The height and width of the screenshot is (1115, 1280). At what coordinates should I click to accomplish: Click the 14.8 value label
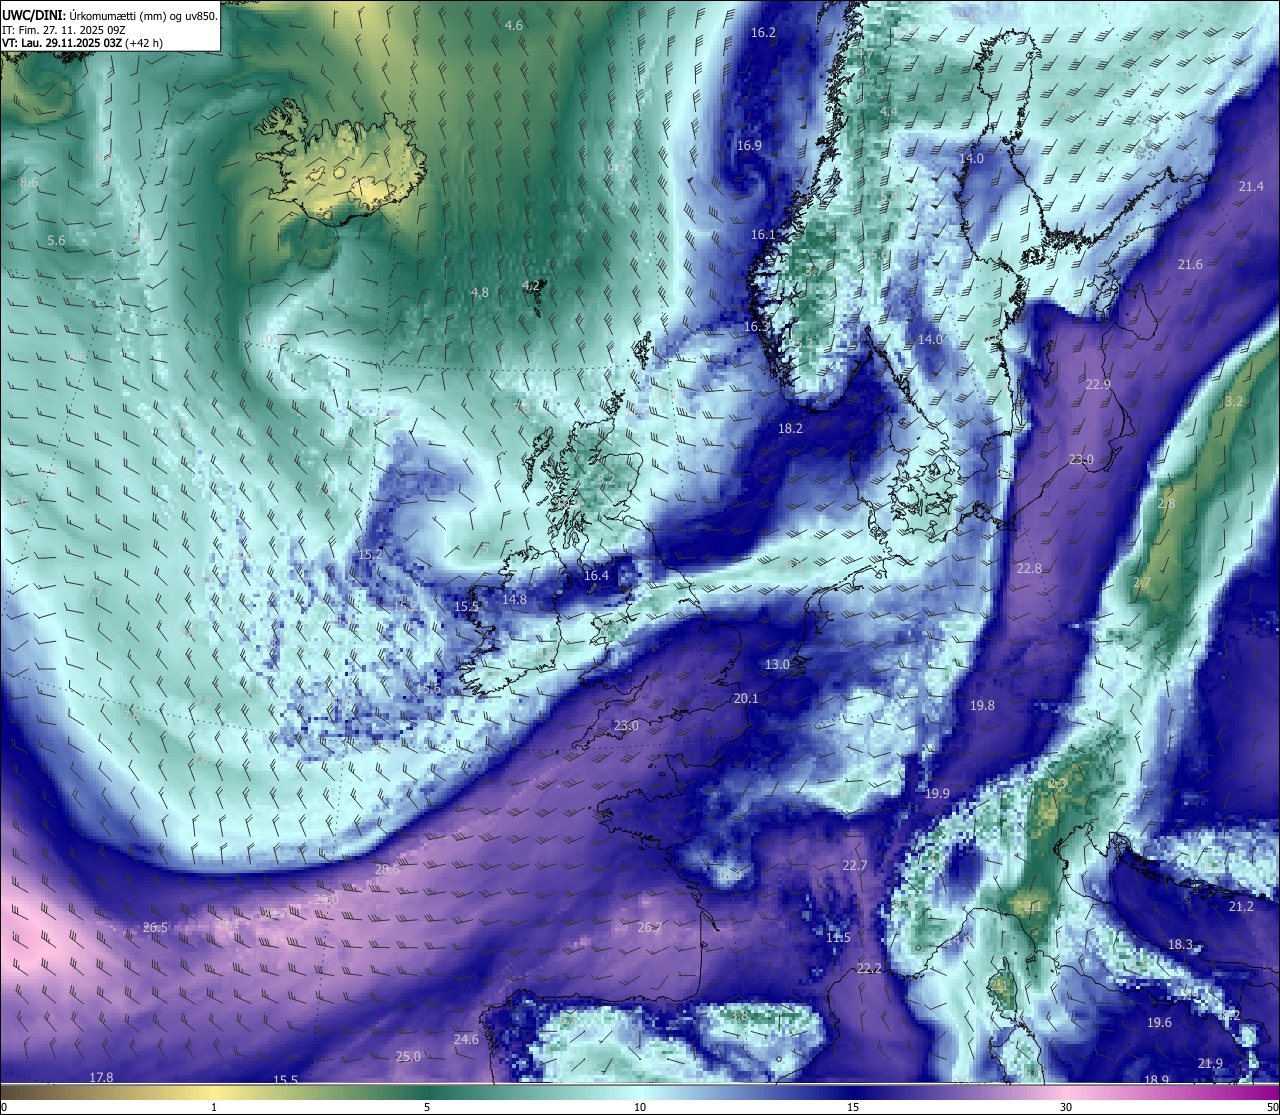coord(514,599)
